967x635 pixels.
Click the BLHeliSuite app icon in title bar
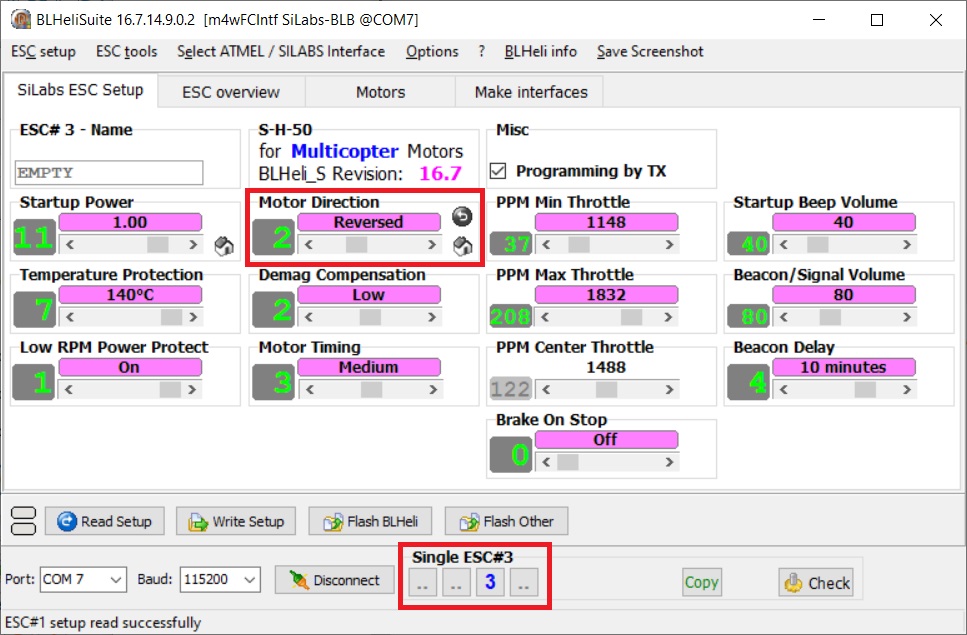[21, 19]
